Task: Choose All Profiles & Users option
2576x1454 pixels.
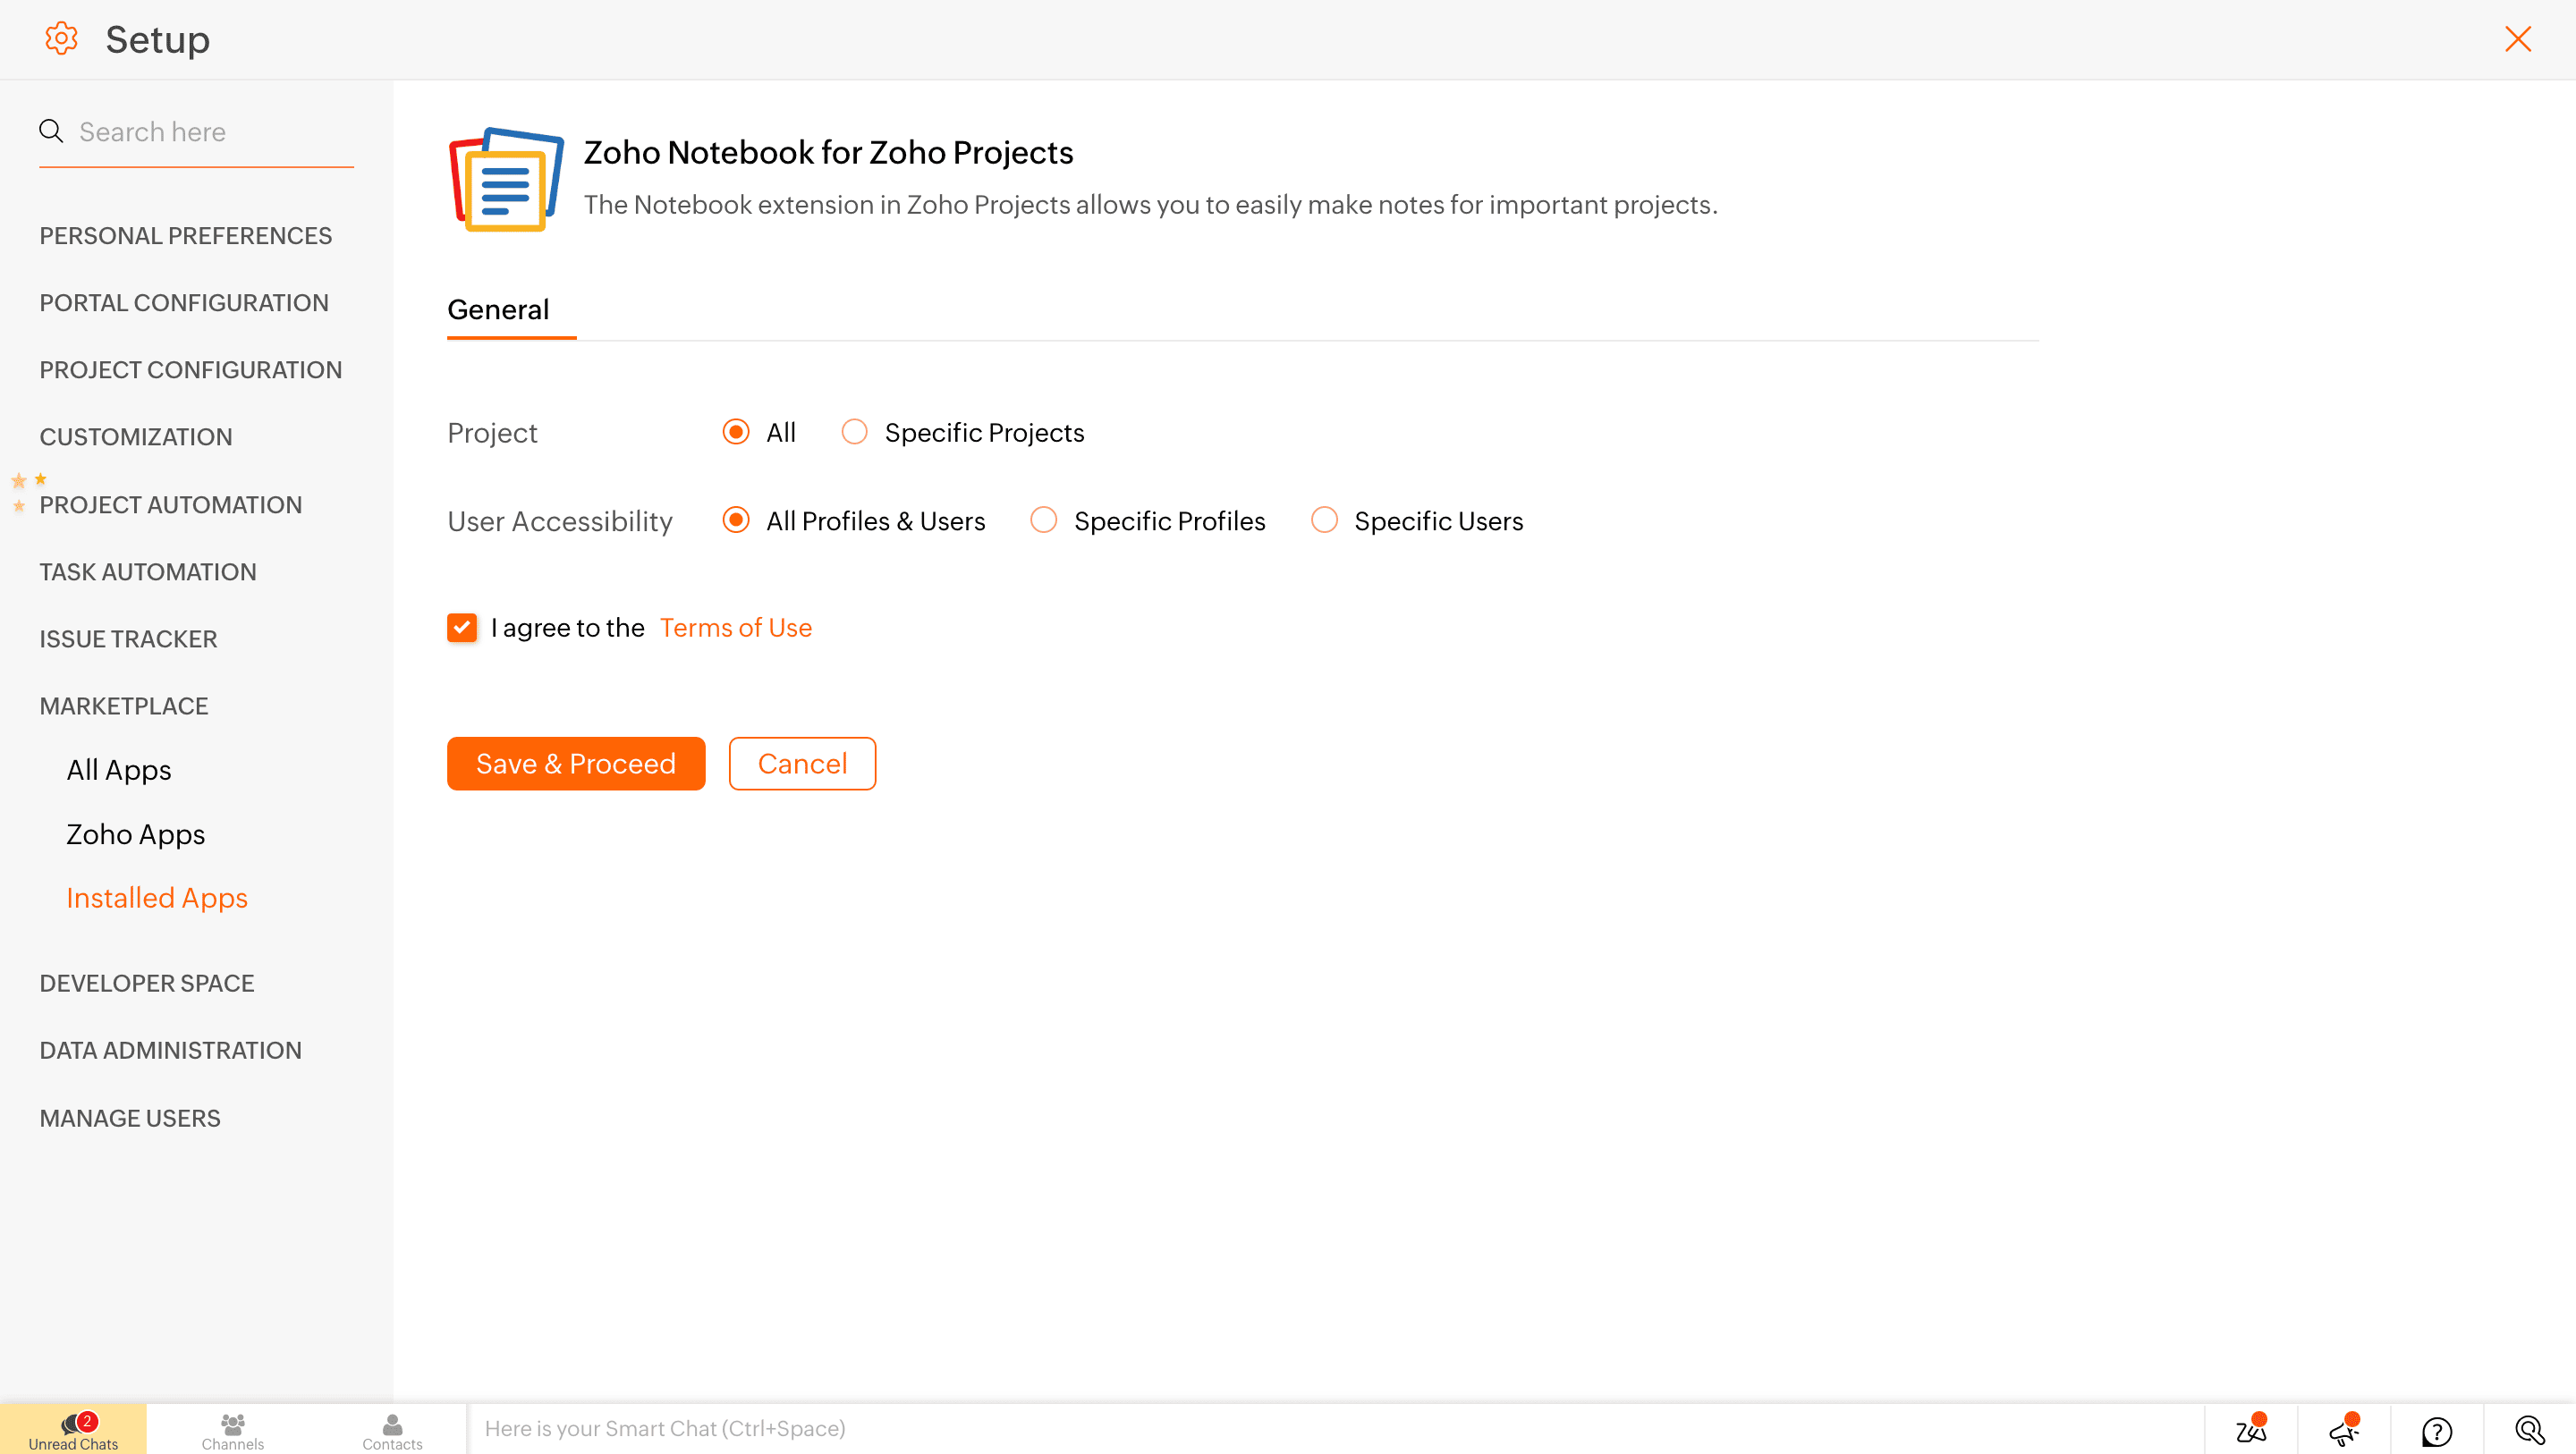Action: click(736, 520)
